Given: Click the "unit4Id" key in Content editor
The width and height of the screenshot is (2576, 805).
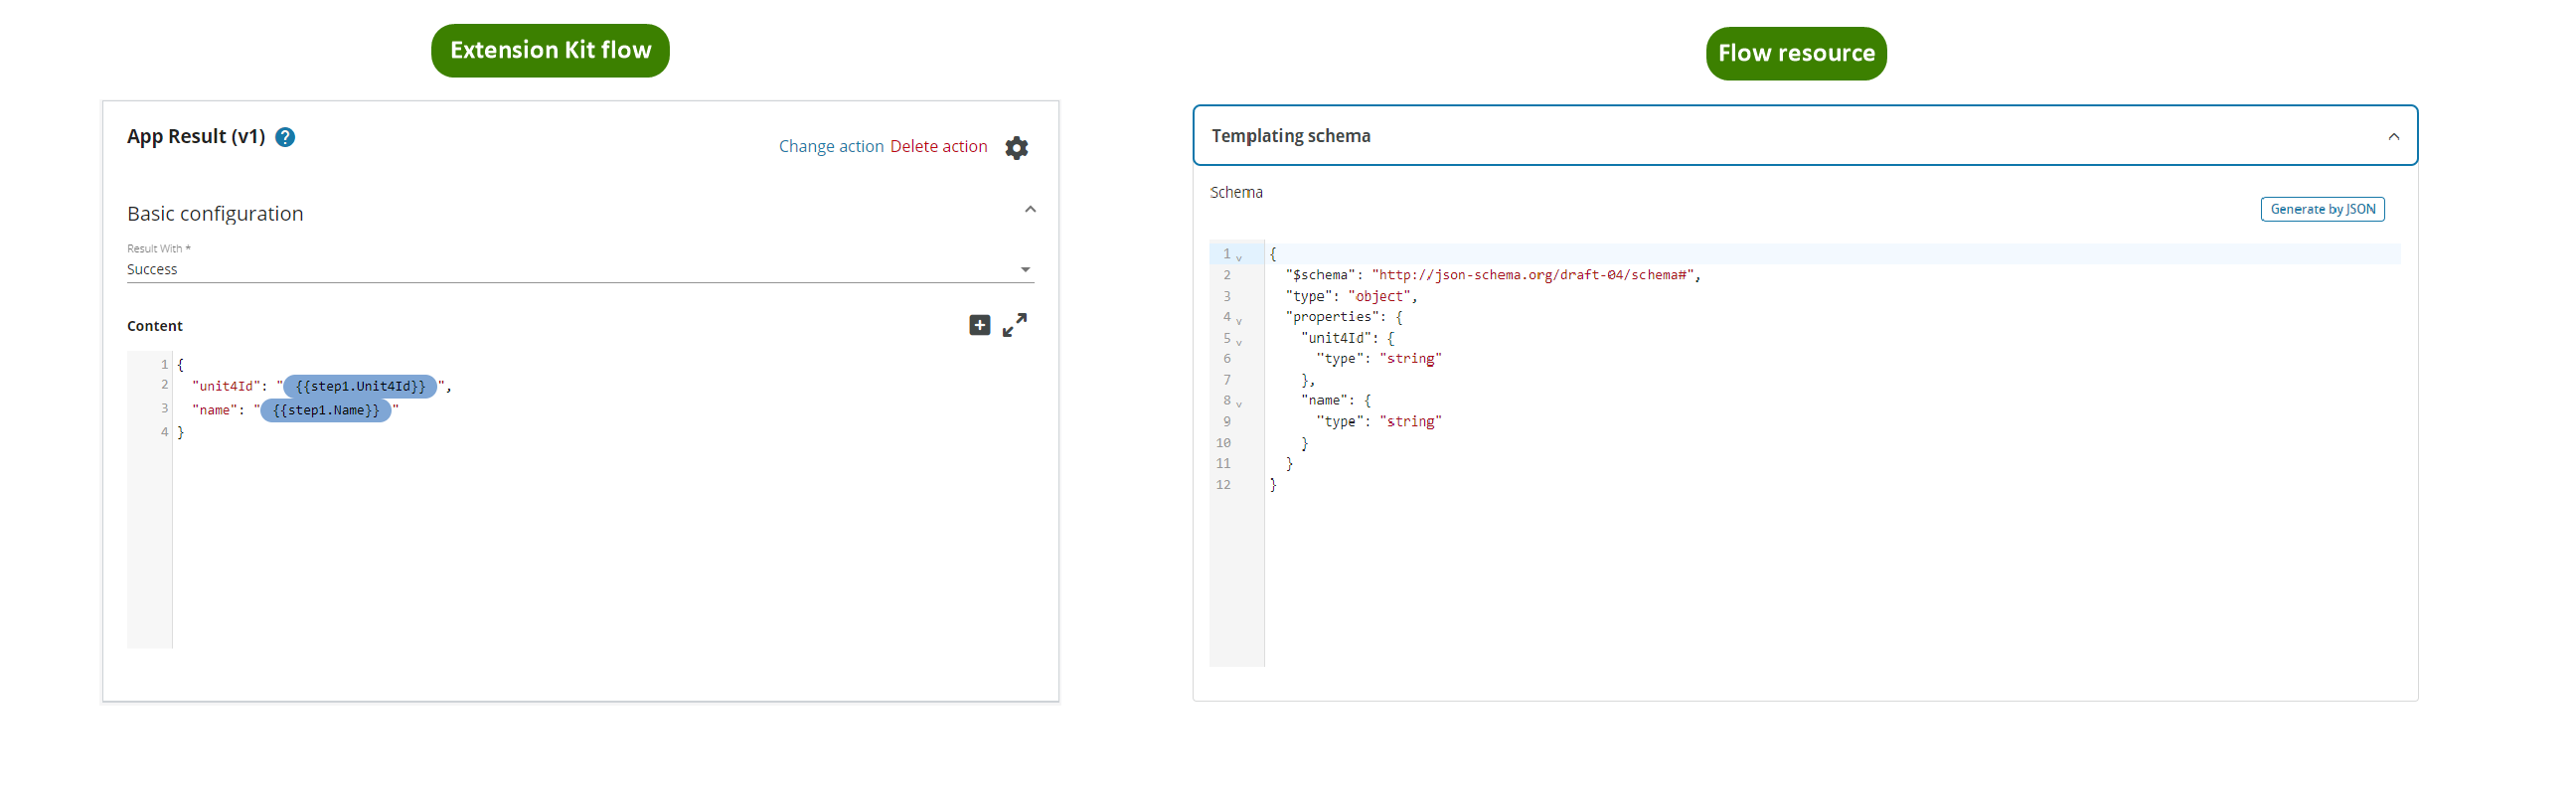Looking at the screenshot, I should pyautogui.click(x=226, y=386).
